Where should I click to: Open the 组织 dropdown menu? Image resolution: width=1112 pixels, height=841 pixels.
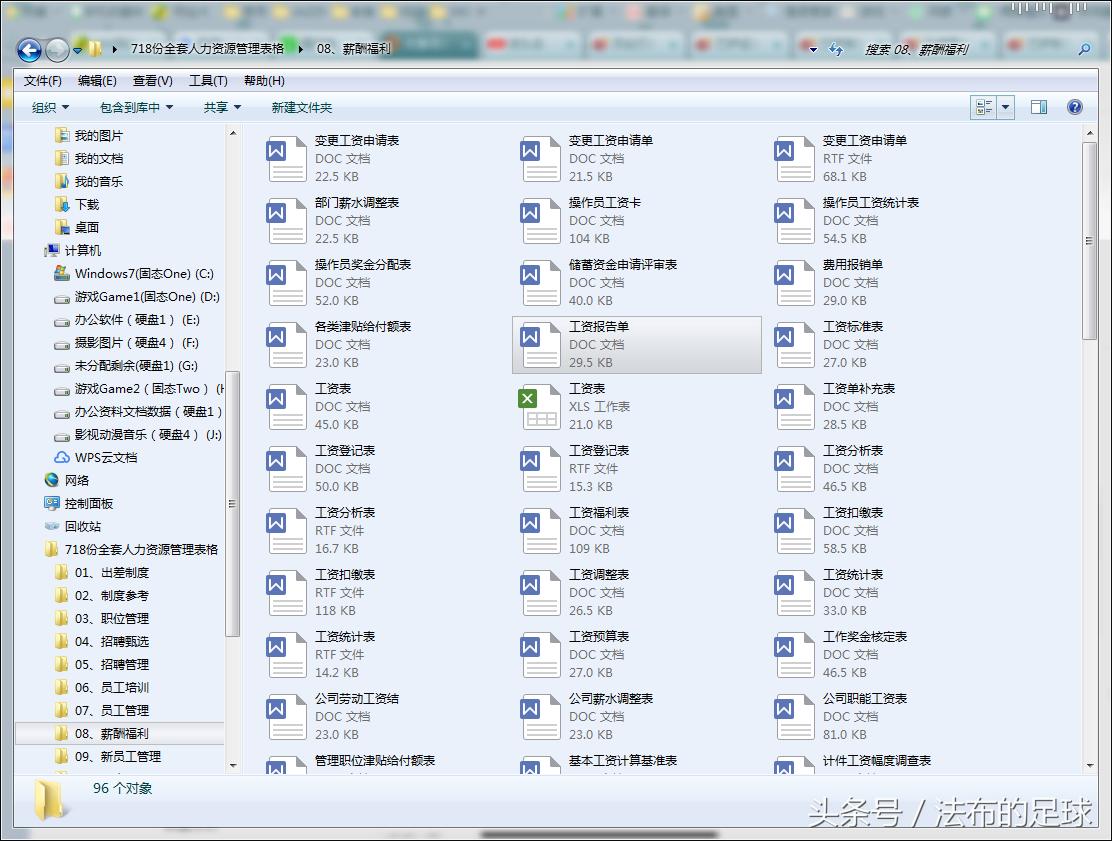point(48,107)
